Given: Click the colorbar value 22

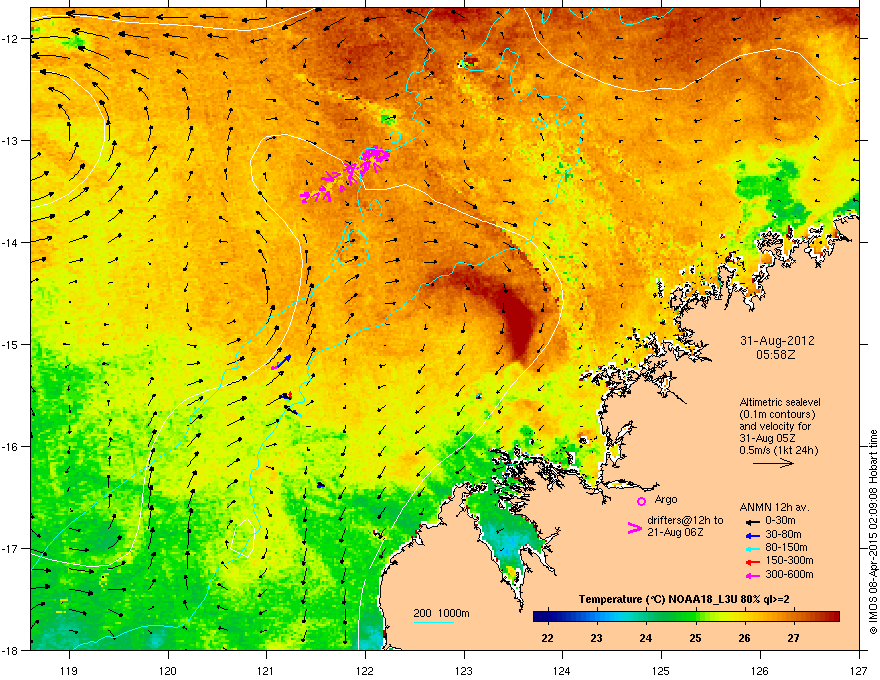Looking at the screenshot, I should pyautogui.click(x=547, y=638).
